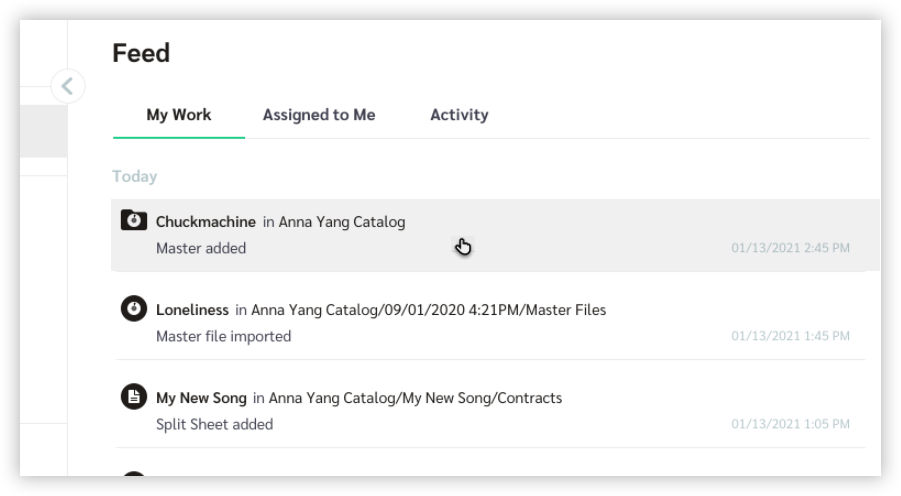901x496 pixels.
Task: Select the Activity tab
Action: coord(459,115)
